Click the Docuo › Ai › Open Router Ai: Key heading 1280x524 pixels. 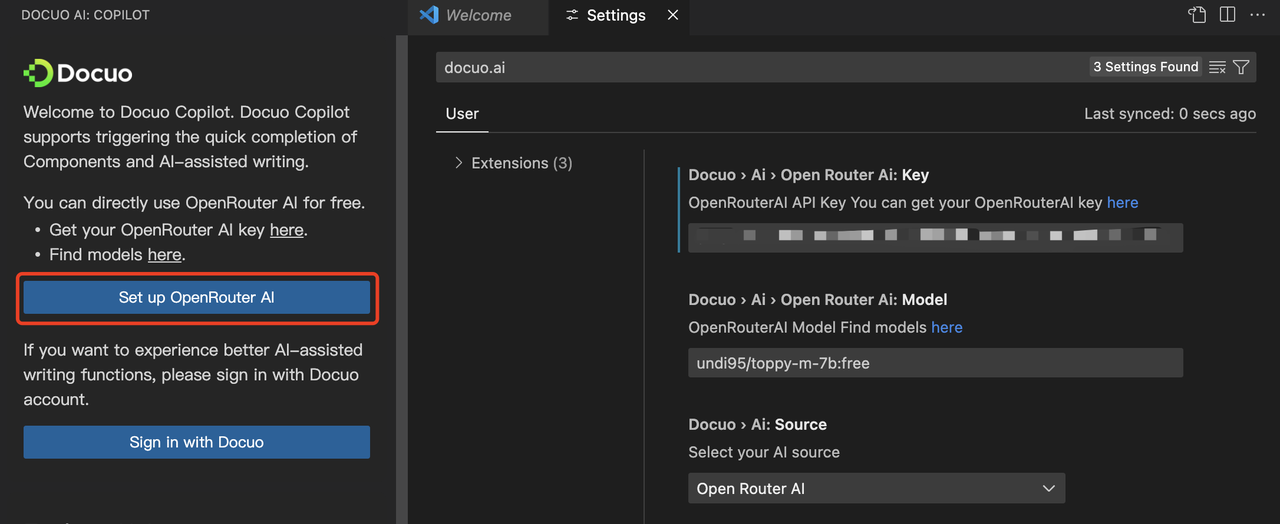[809, 175]
